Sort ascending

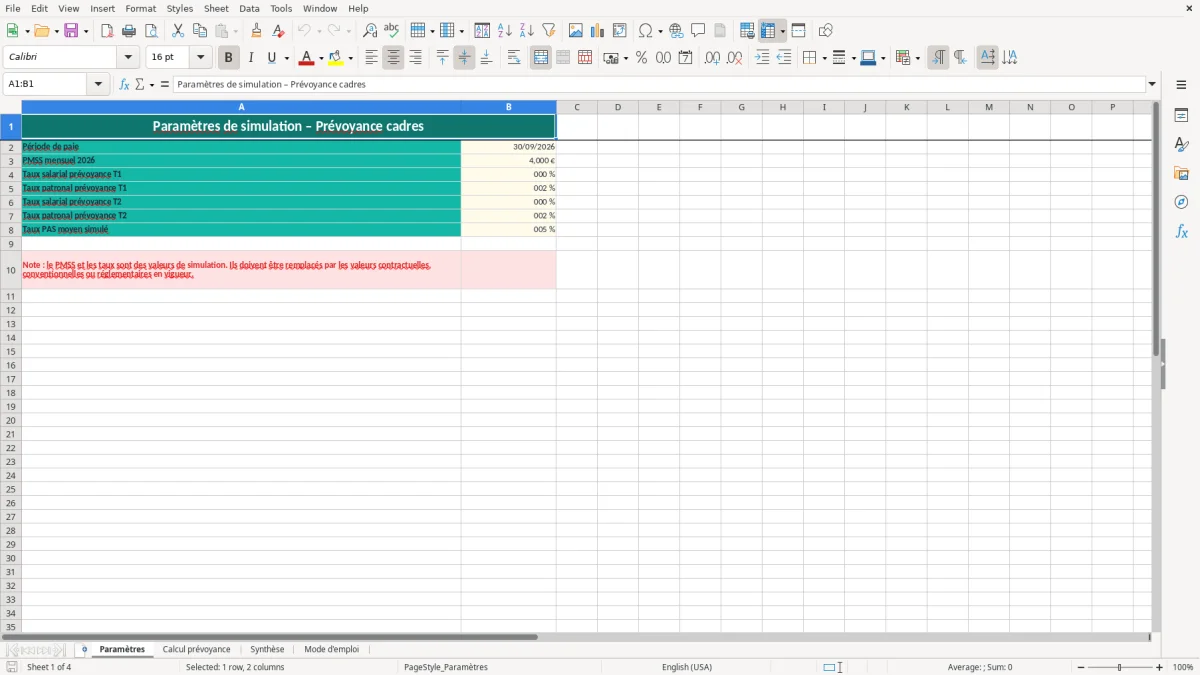tap(505, 31)
